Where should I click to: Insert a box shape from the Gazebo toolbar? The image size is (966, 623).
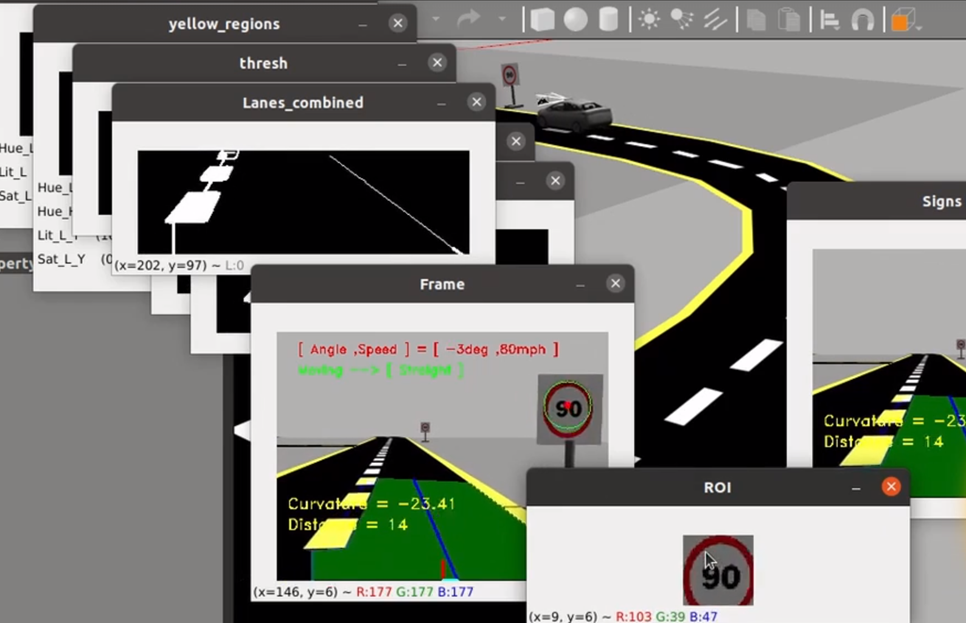tap(543, 19)
